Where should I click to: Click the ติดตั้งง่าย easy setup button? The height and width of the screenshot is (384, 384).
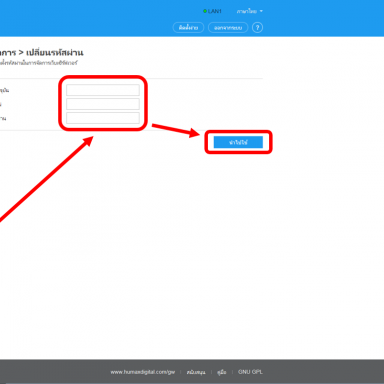pyautogui.click(x=188, y=27)
